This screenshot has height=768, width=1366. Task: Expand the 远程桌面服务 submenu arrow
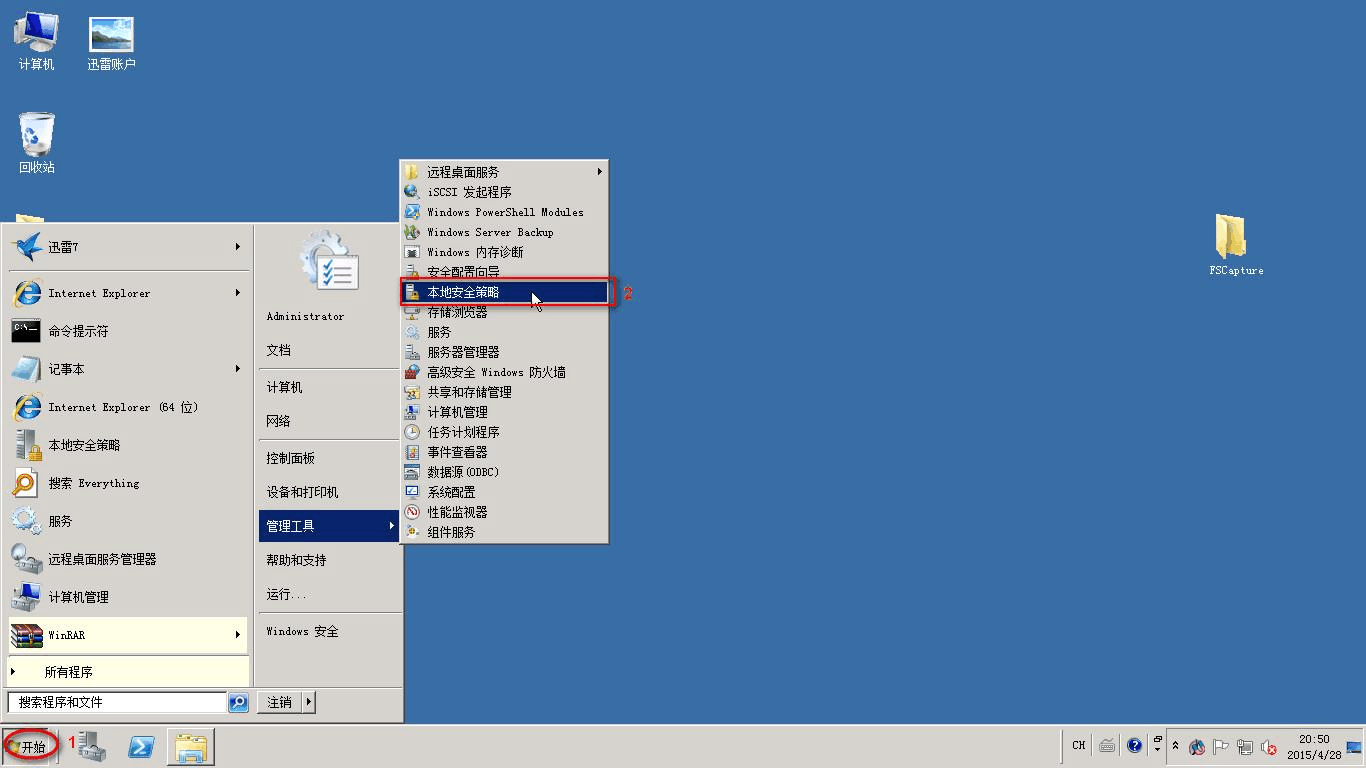pyautogui.click(x=600, y=172)
